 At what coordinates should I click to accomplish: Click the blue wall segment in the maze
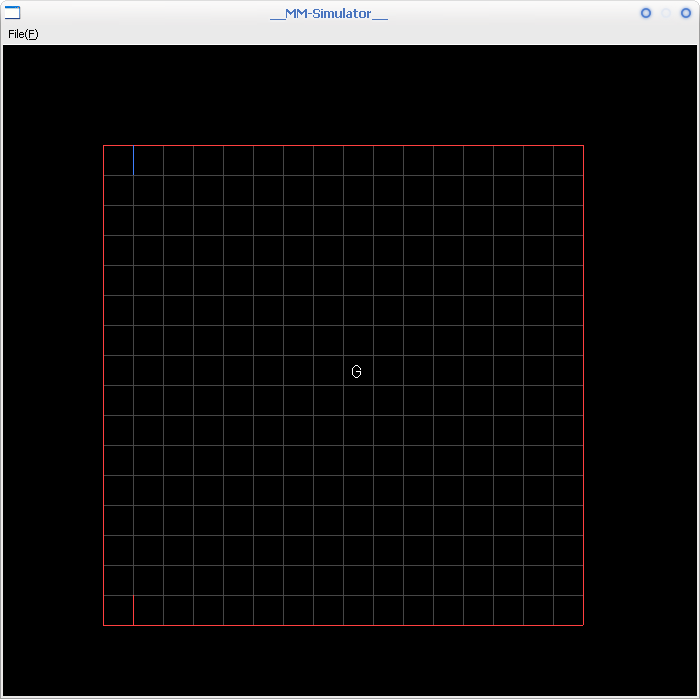pyautogui.click(x=133, y=160)
